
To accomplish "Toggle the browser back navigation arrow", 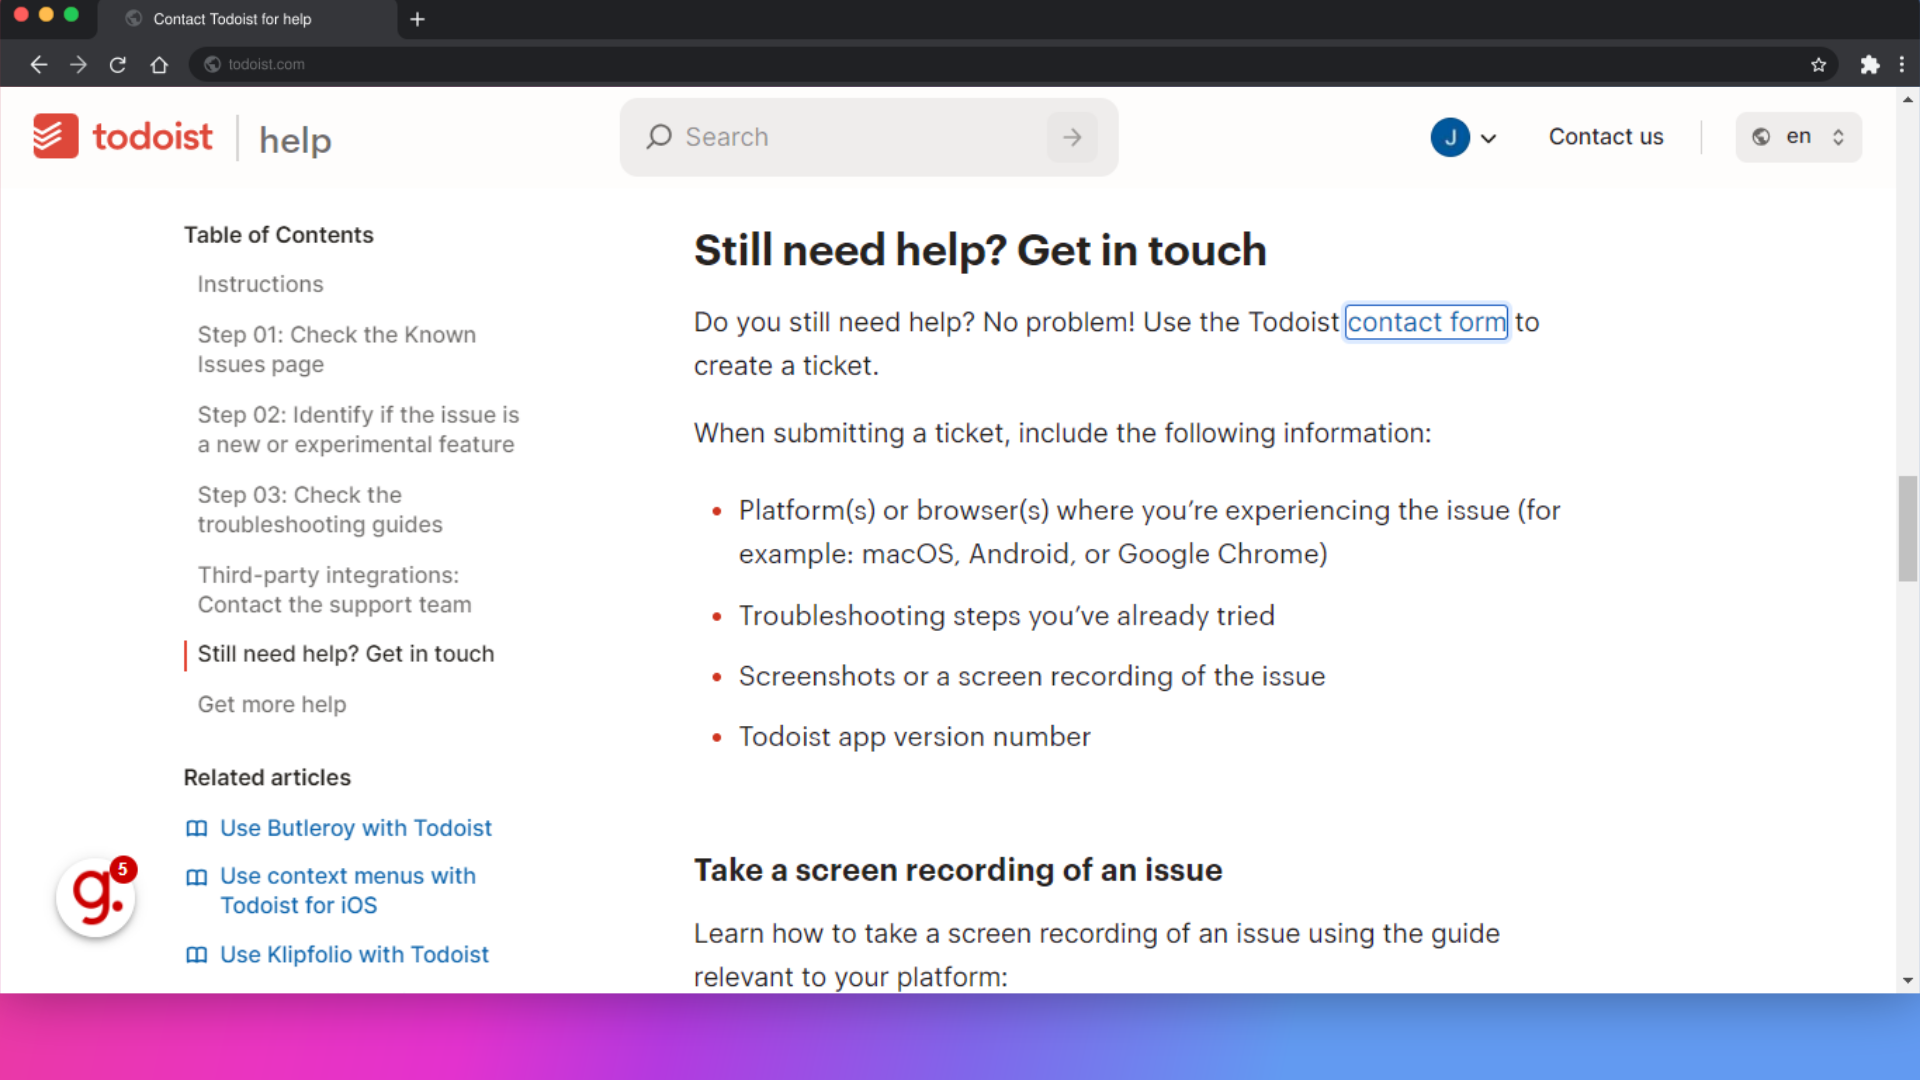I will pos(38,63).
